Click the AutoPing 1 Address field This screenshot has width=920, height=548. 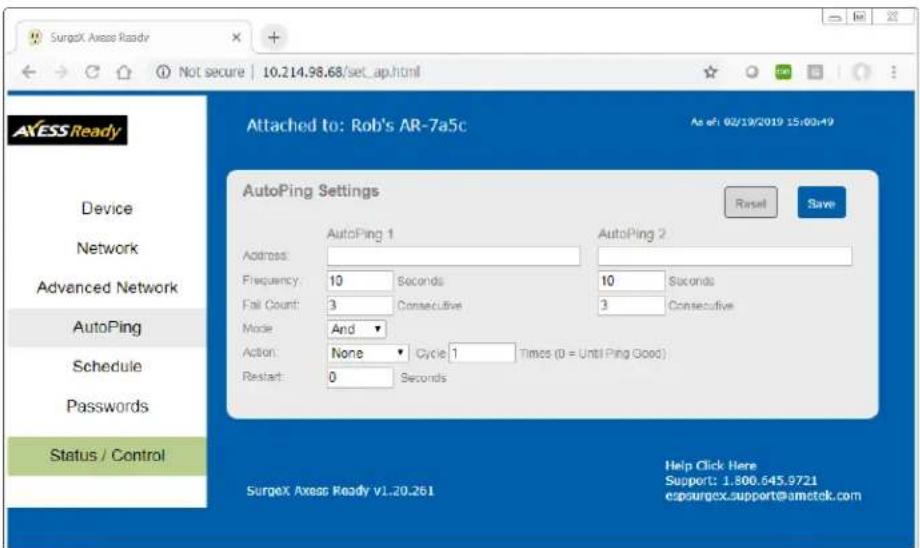[454, 256]
